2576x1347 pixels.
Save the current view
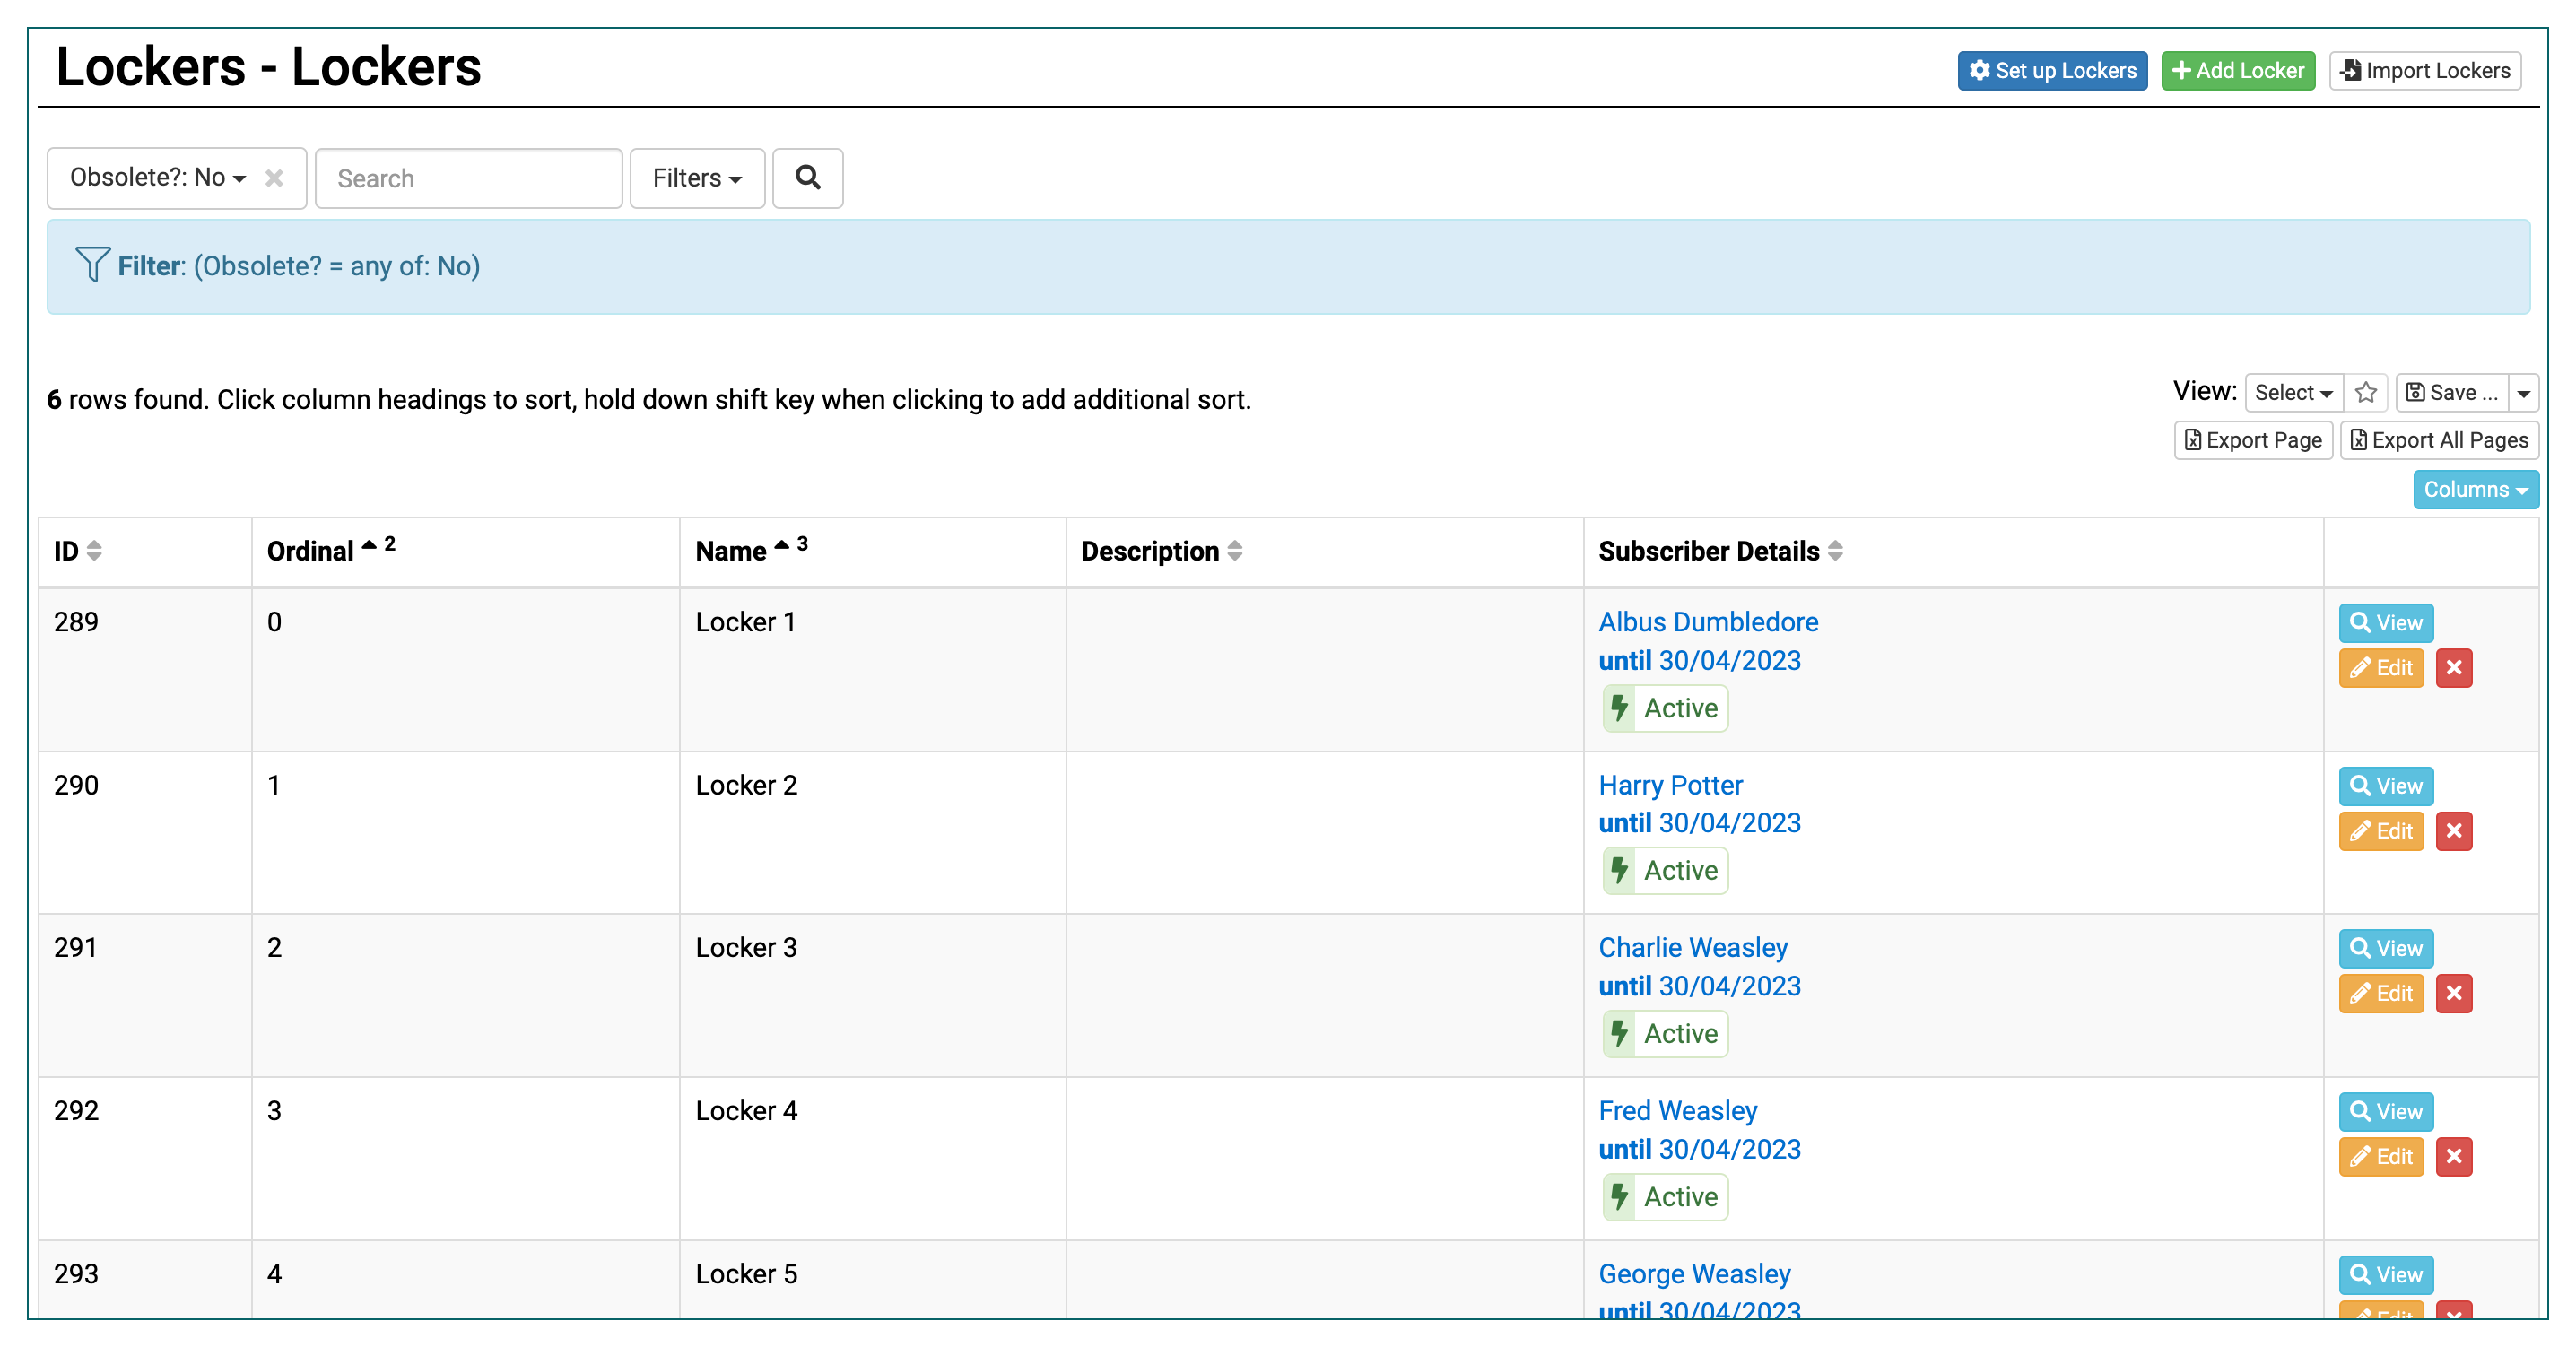point(2451,393)
